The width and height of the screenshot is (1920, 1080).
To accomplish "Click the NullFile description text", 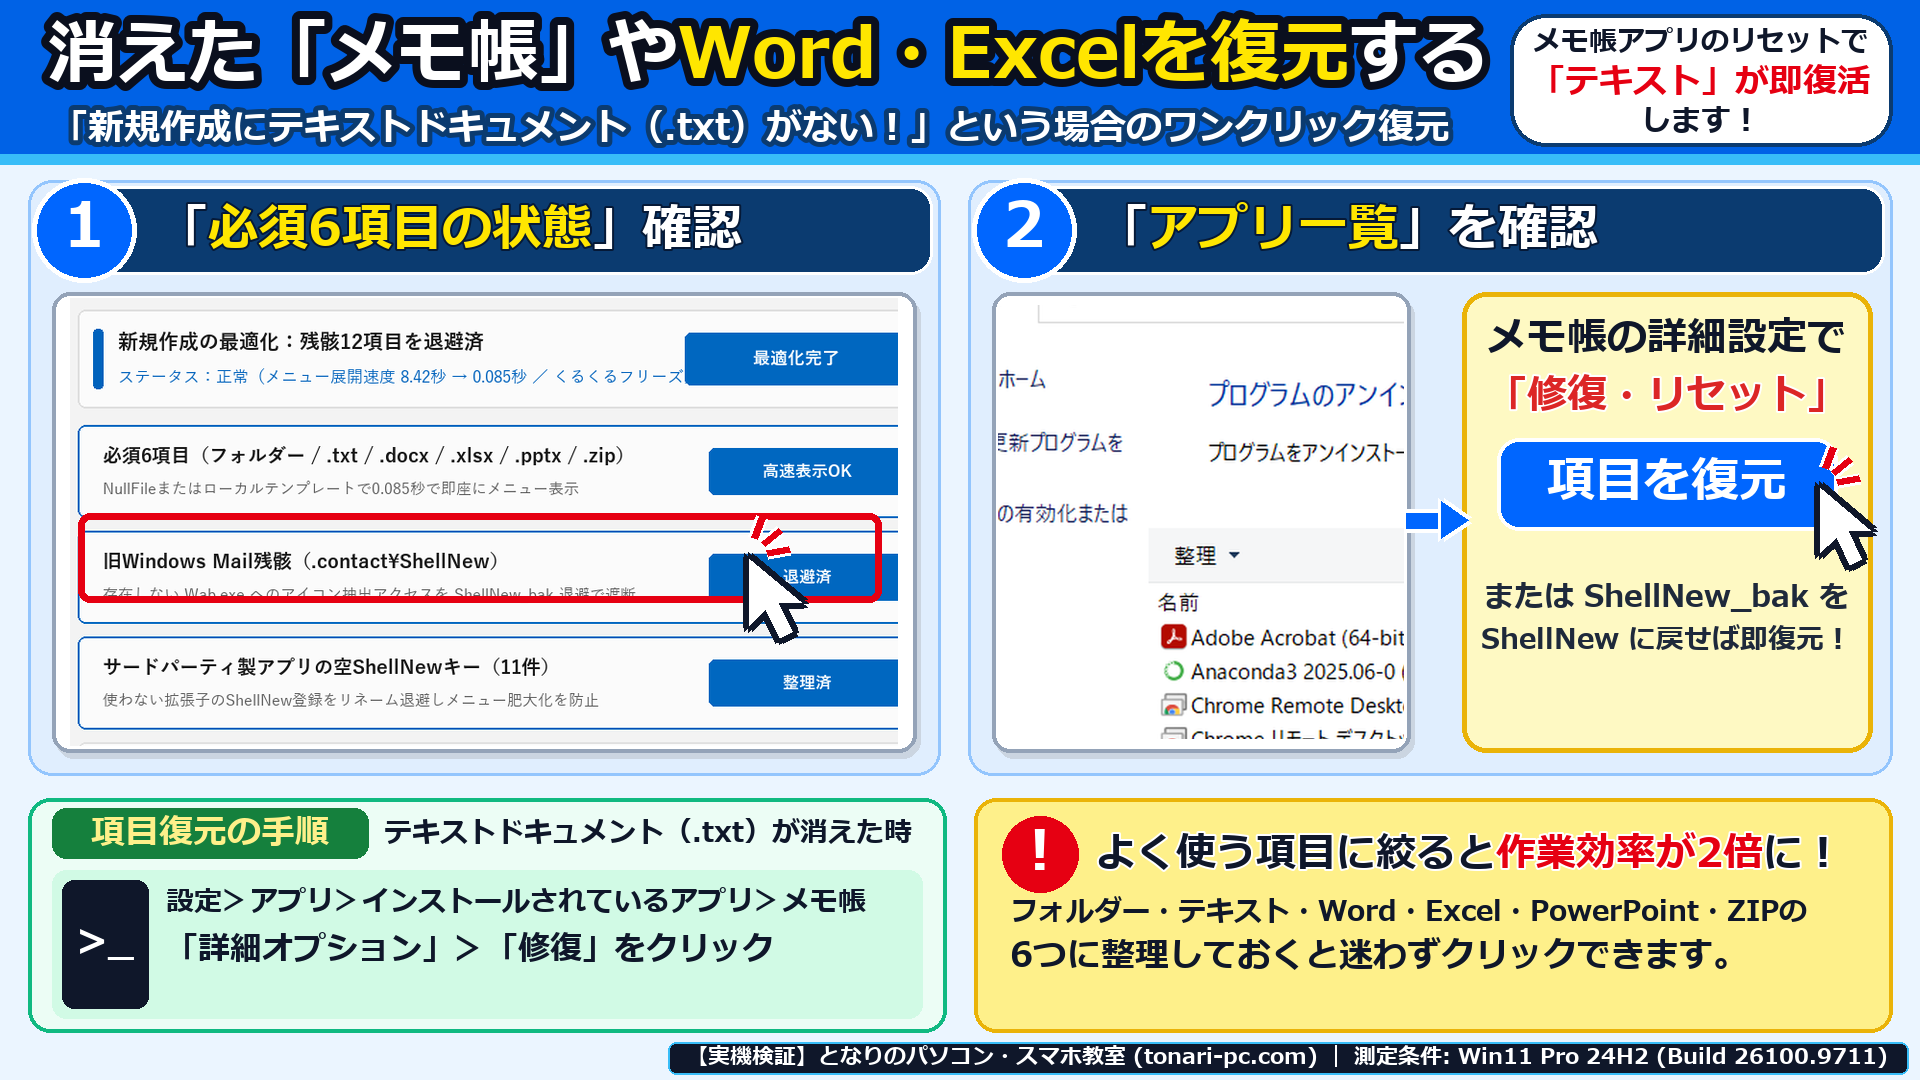I will [x=341, y=489].
